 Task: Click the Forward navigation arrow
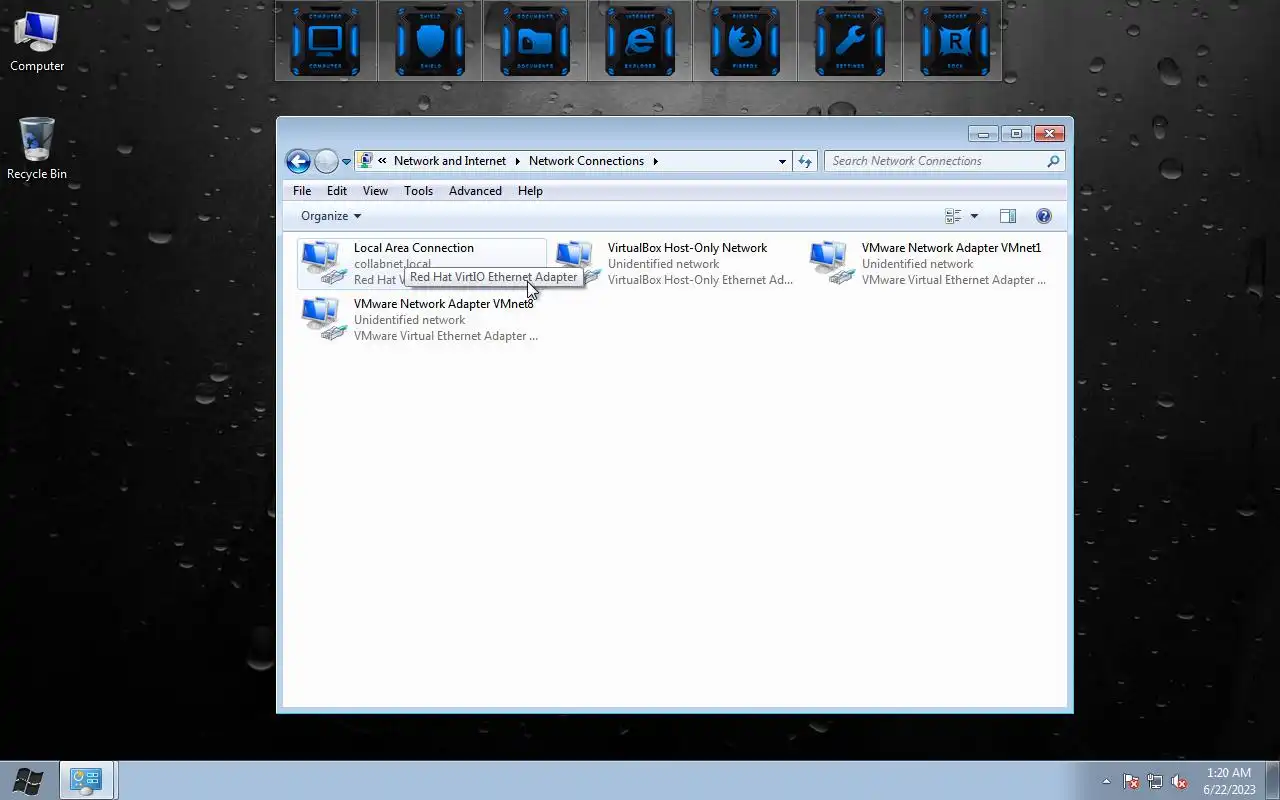[x=326, y=161]
